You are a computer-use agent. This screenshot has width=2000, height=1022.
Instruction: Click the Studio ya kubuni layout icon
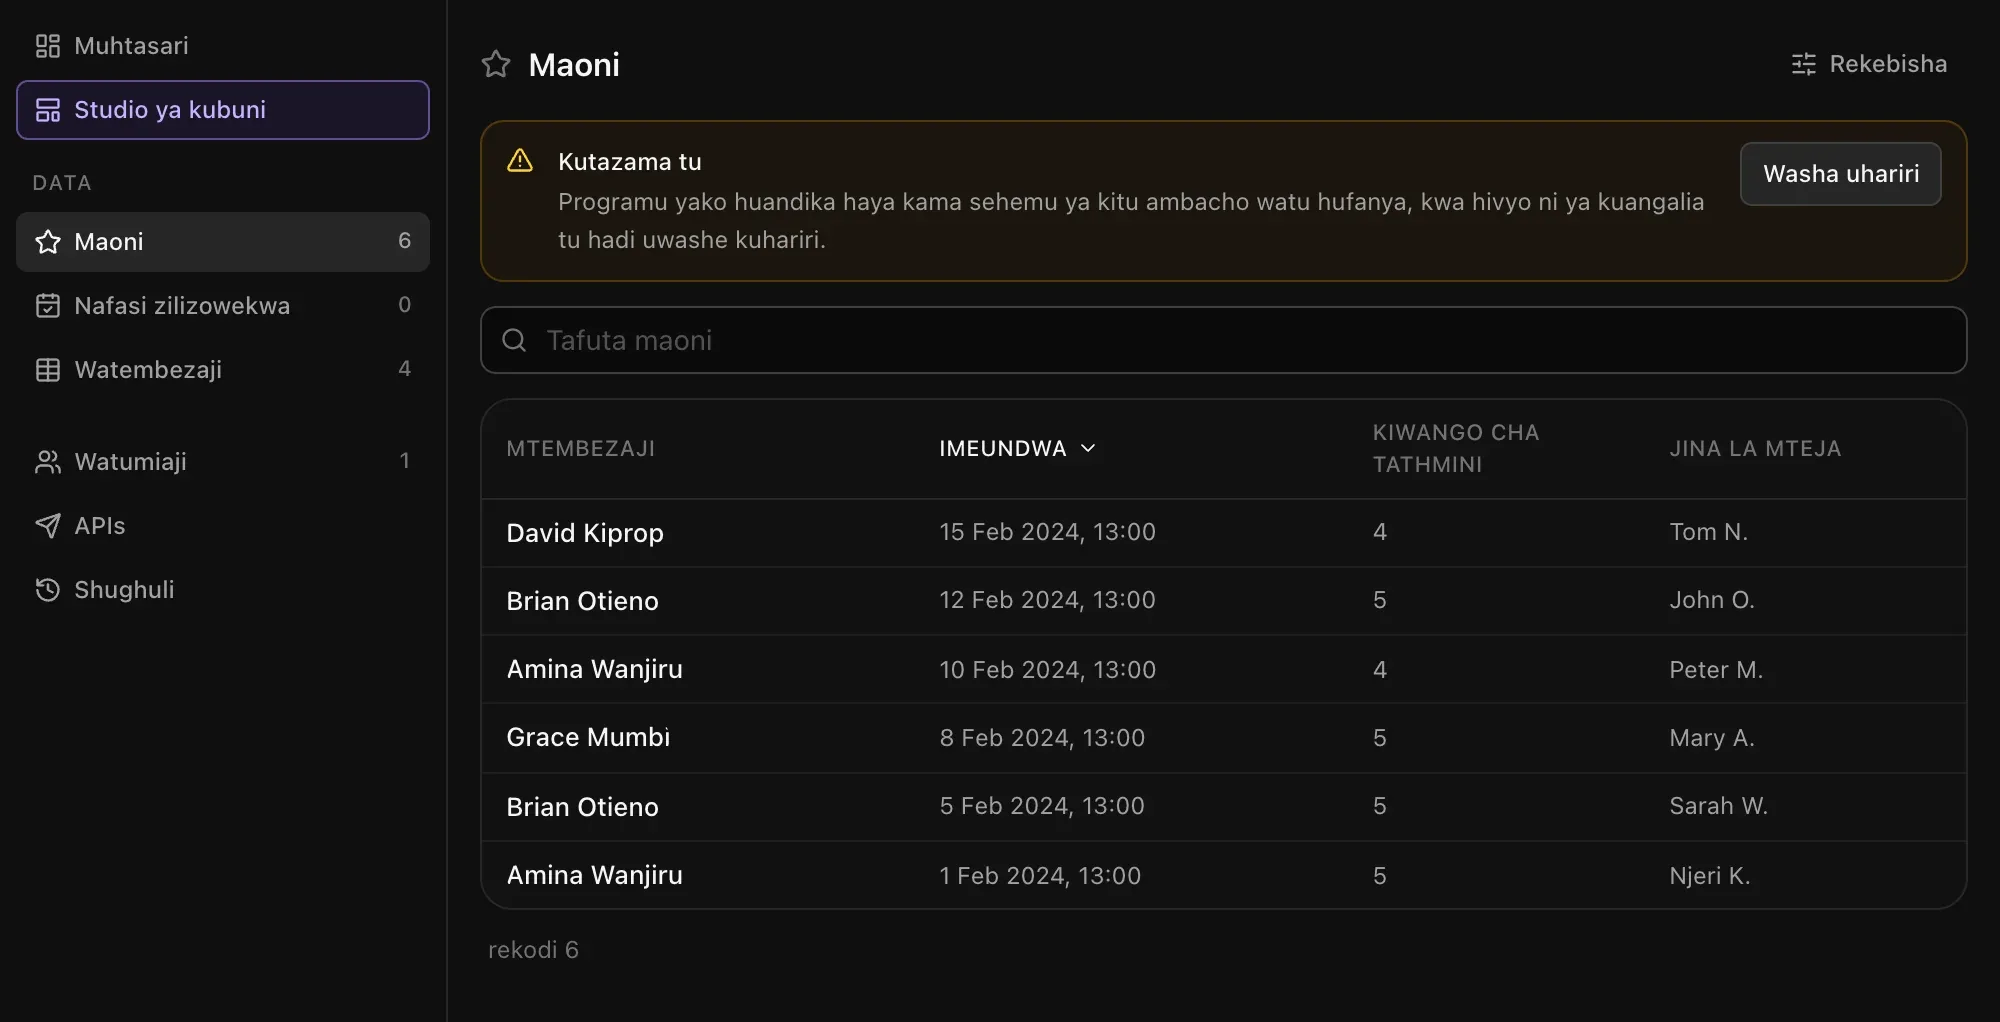click(x=47, y=110)
